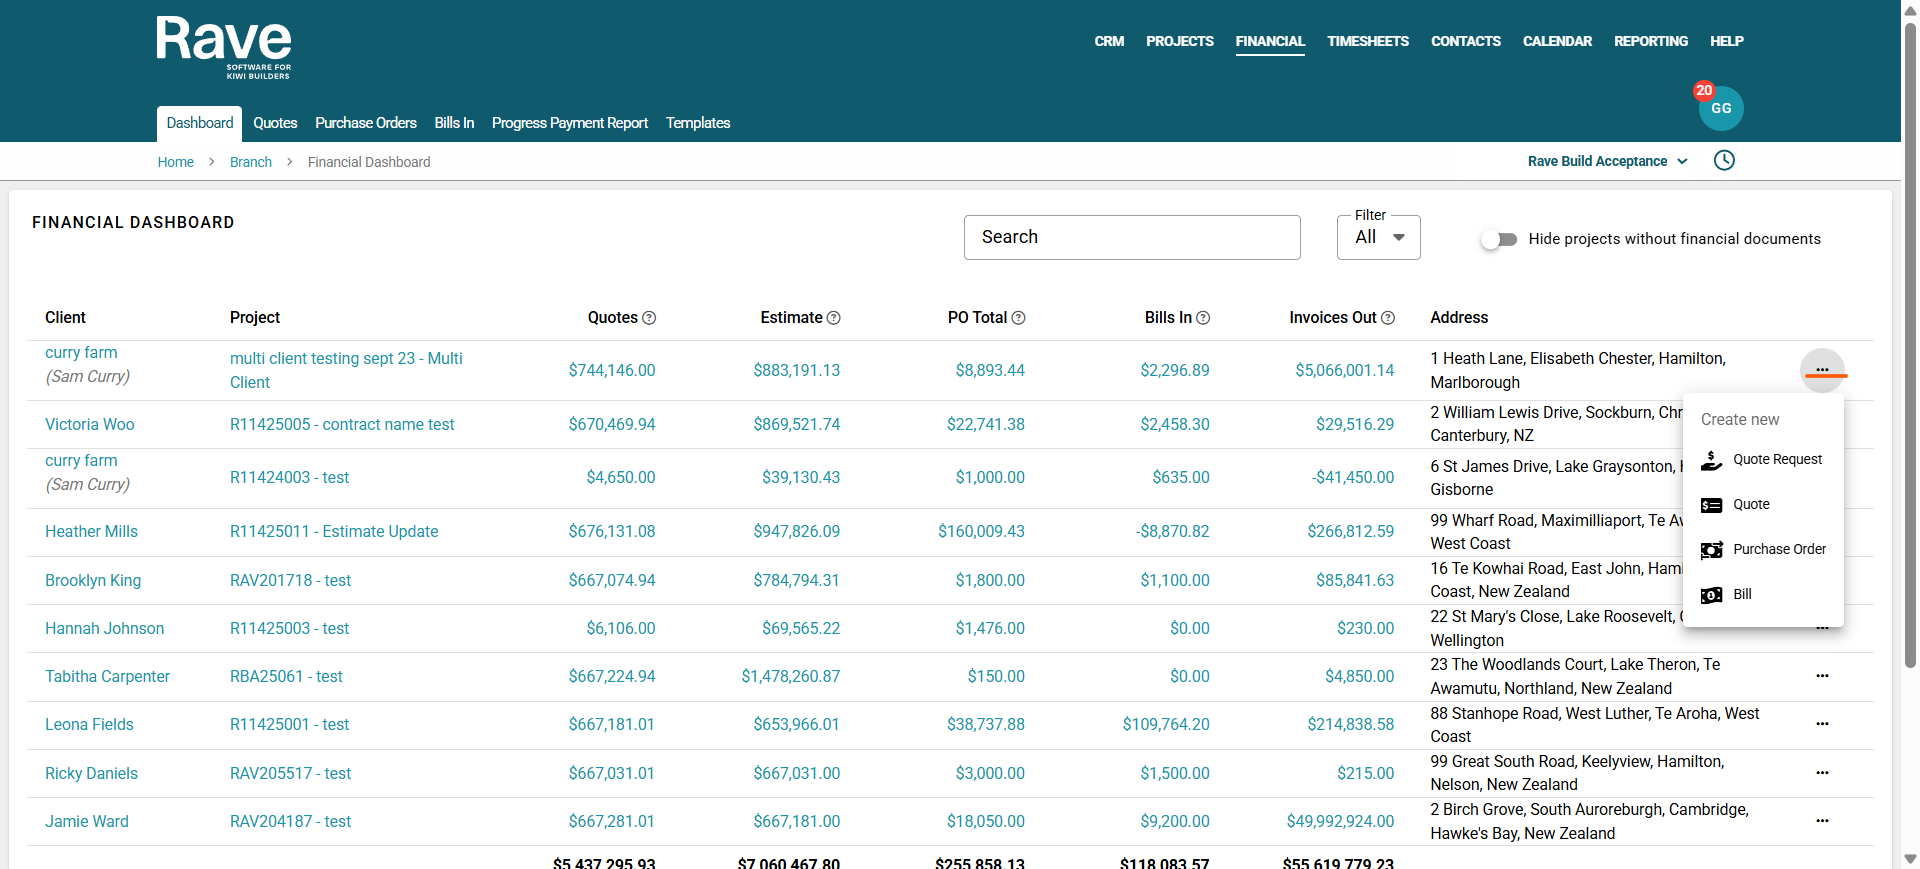Screen dimensions: 1920x869
Task: Open the three-dot menu for Jamie Ward row
Action: 1822,821
